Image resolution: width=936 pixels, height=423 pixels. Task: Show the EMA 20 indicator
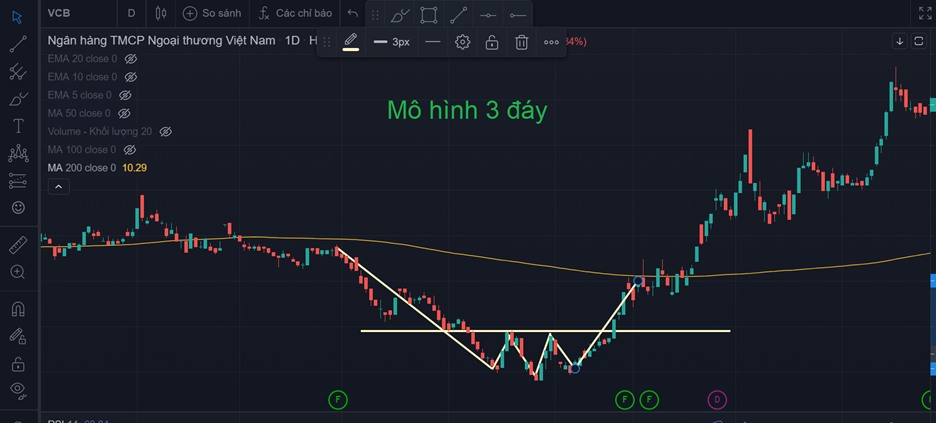click(x=131, y=58)
